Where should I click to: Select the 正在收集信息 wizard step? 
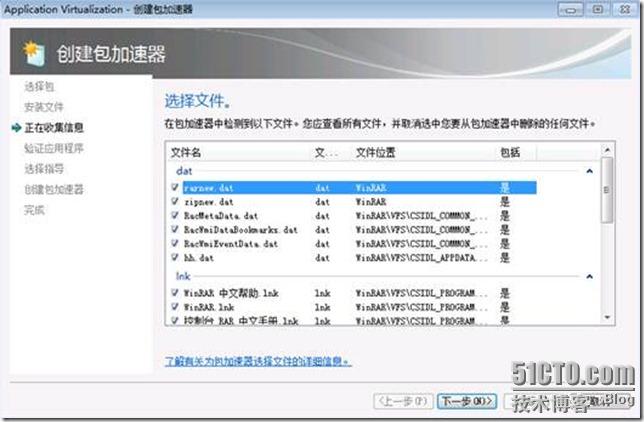click(54, 128)
